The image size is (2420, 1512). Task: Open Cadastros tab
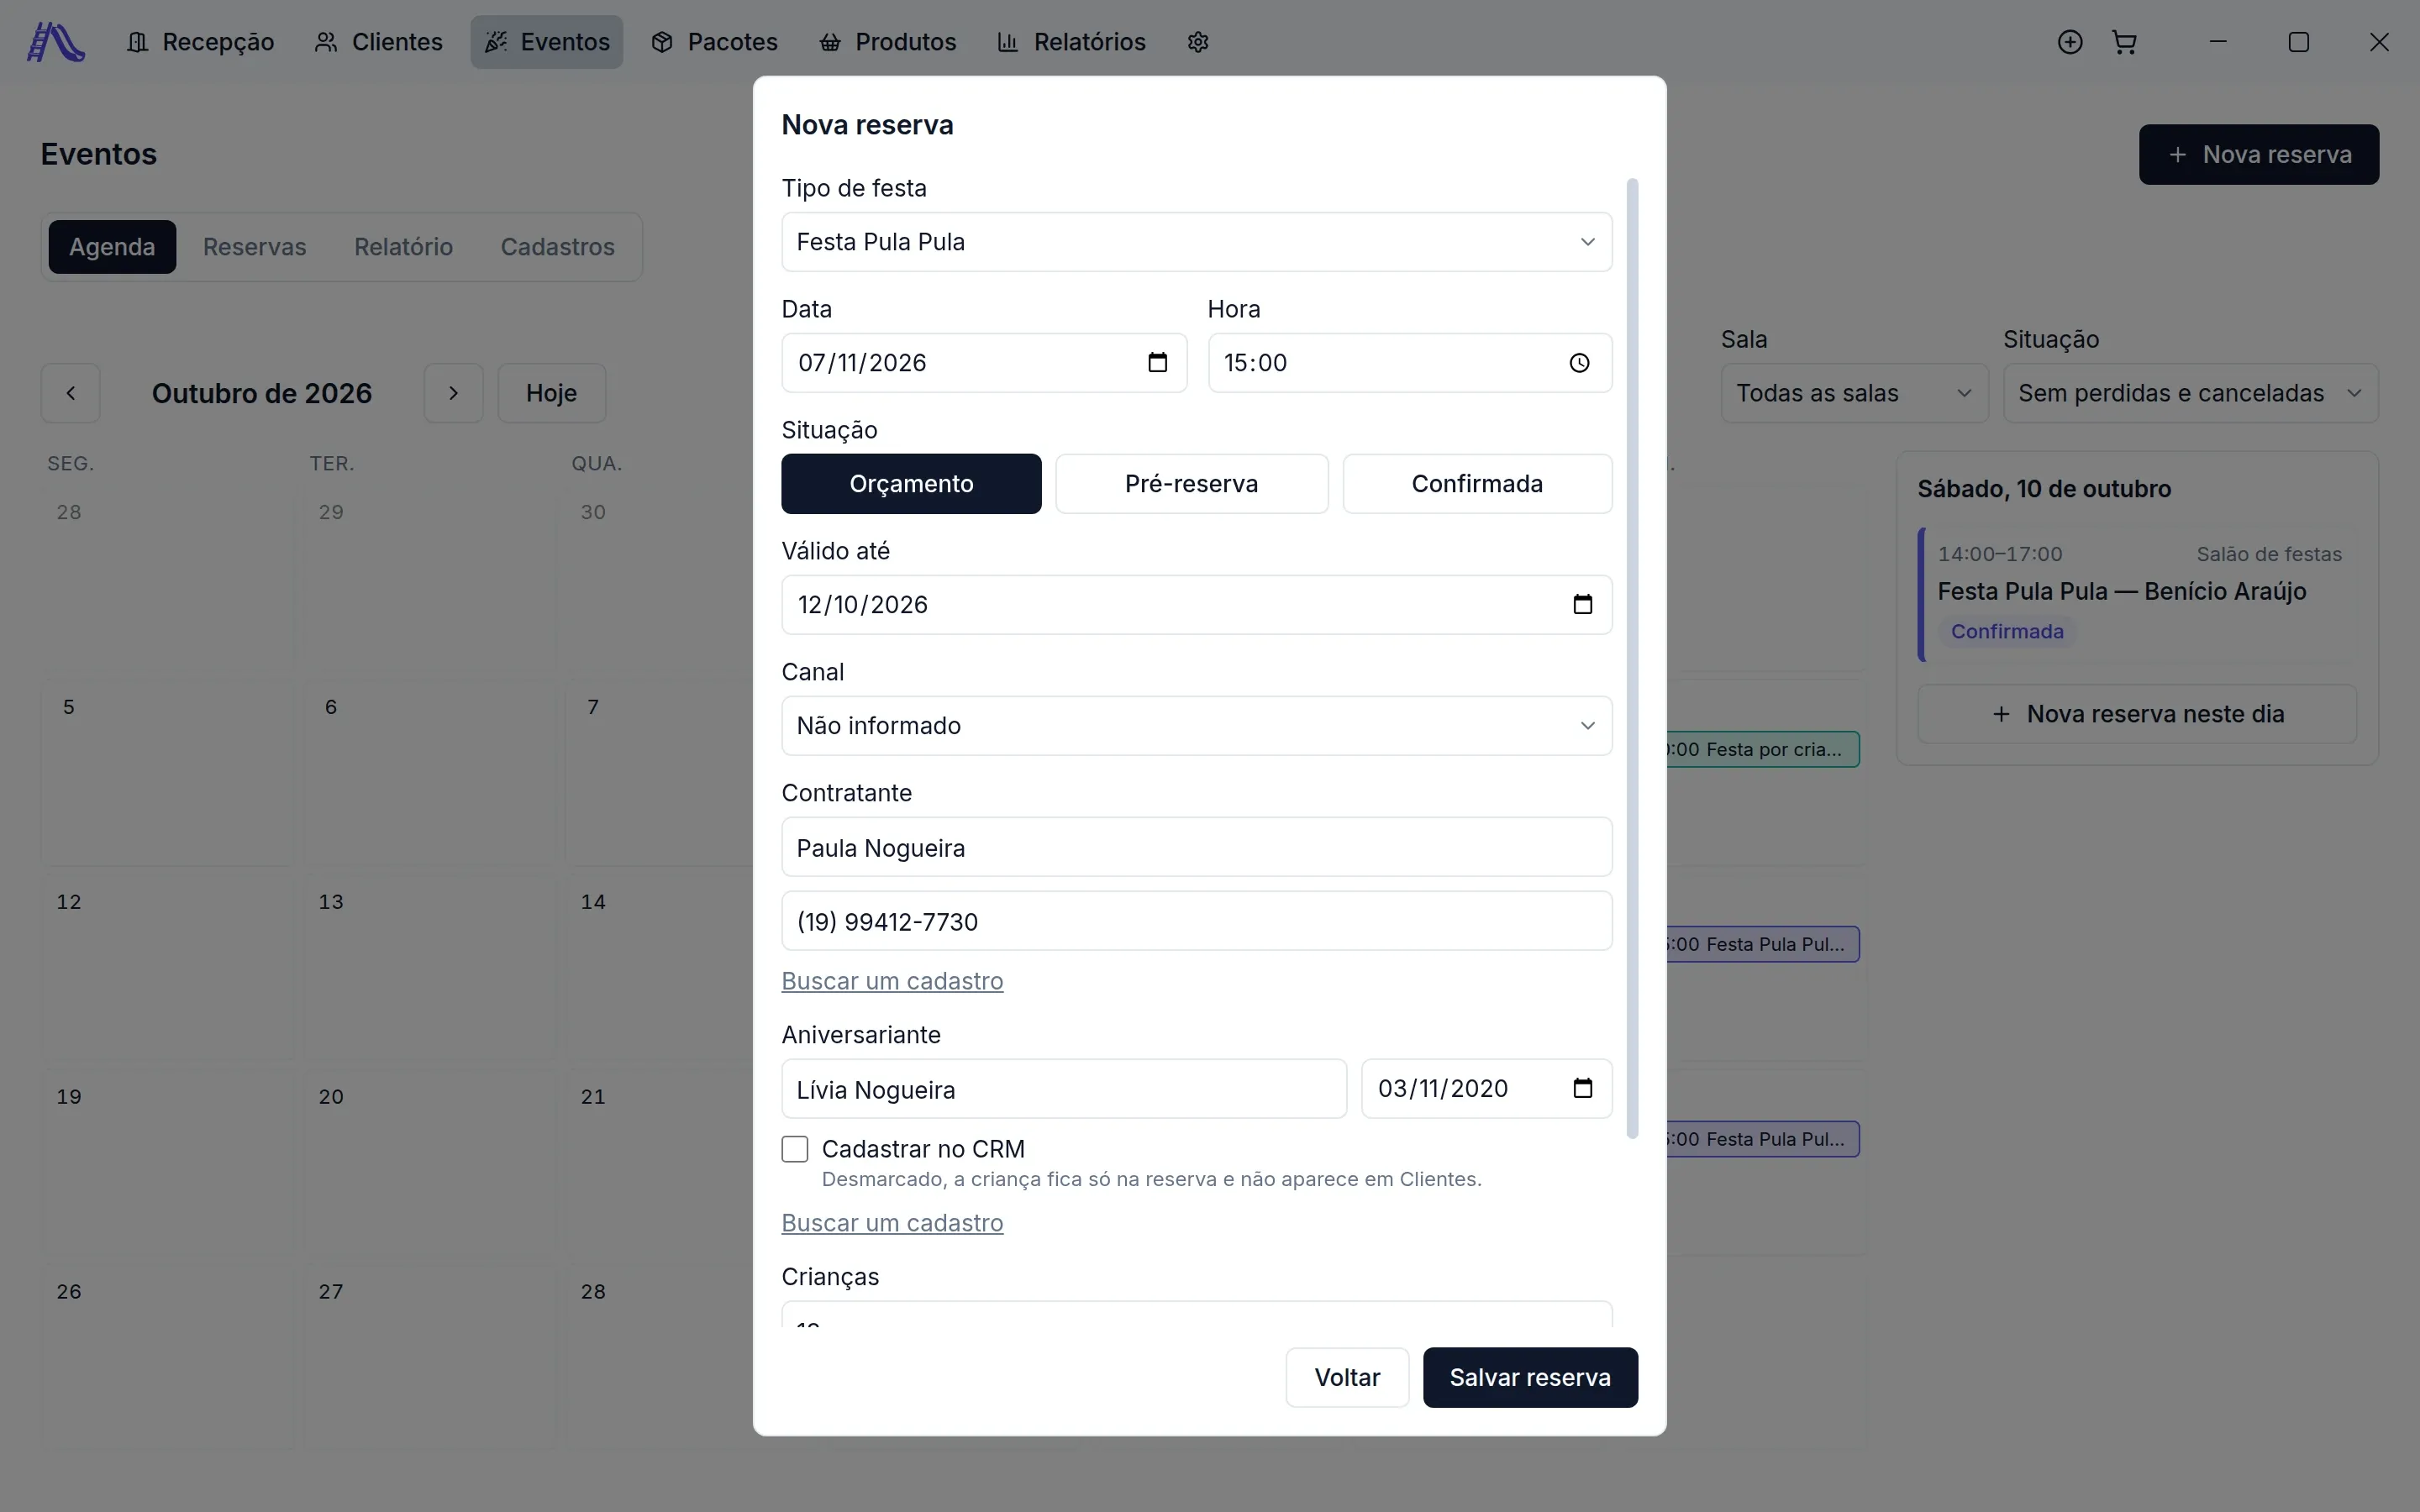[557, 247]
